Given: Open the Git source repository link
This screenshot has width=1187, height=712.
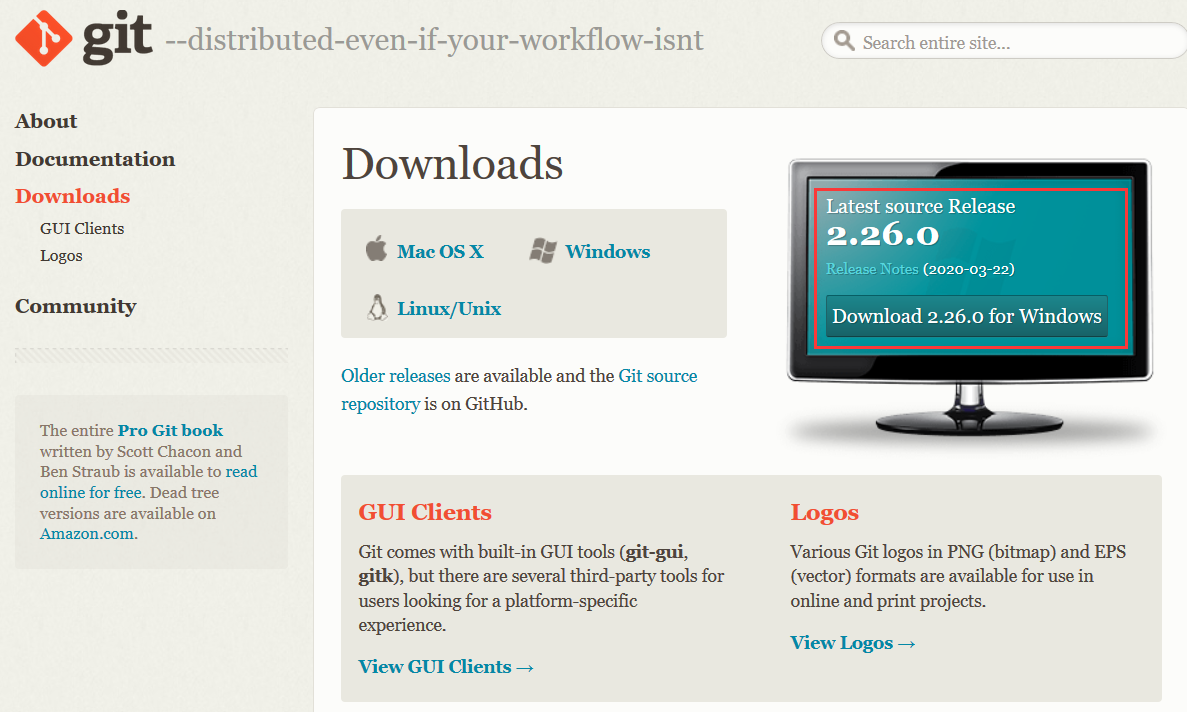Looking at the screenshot, I should point(519,390).
